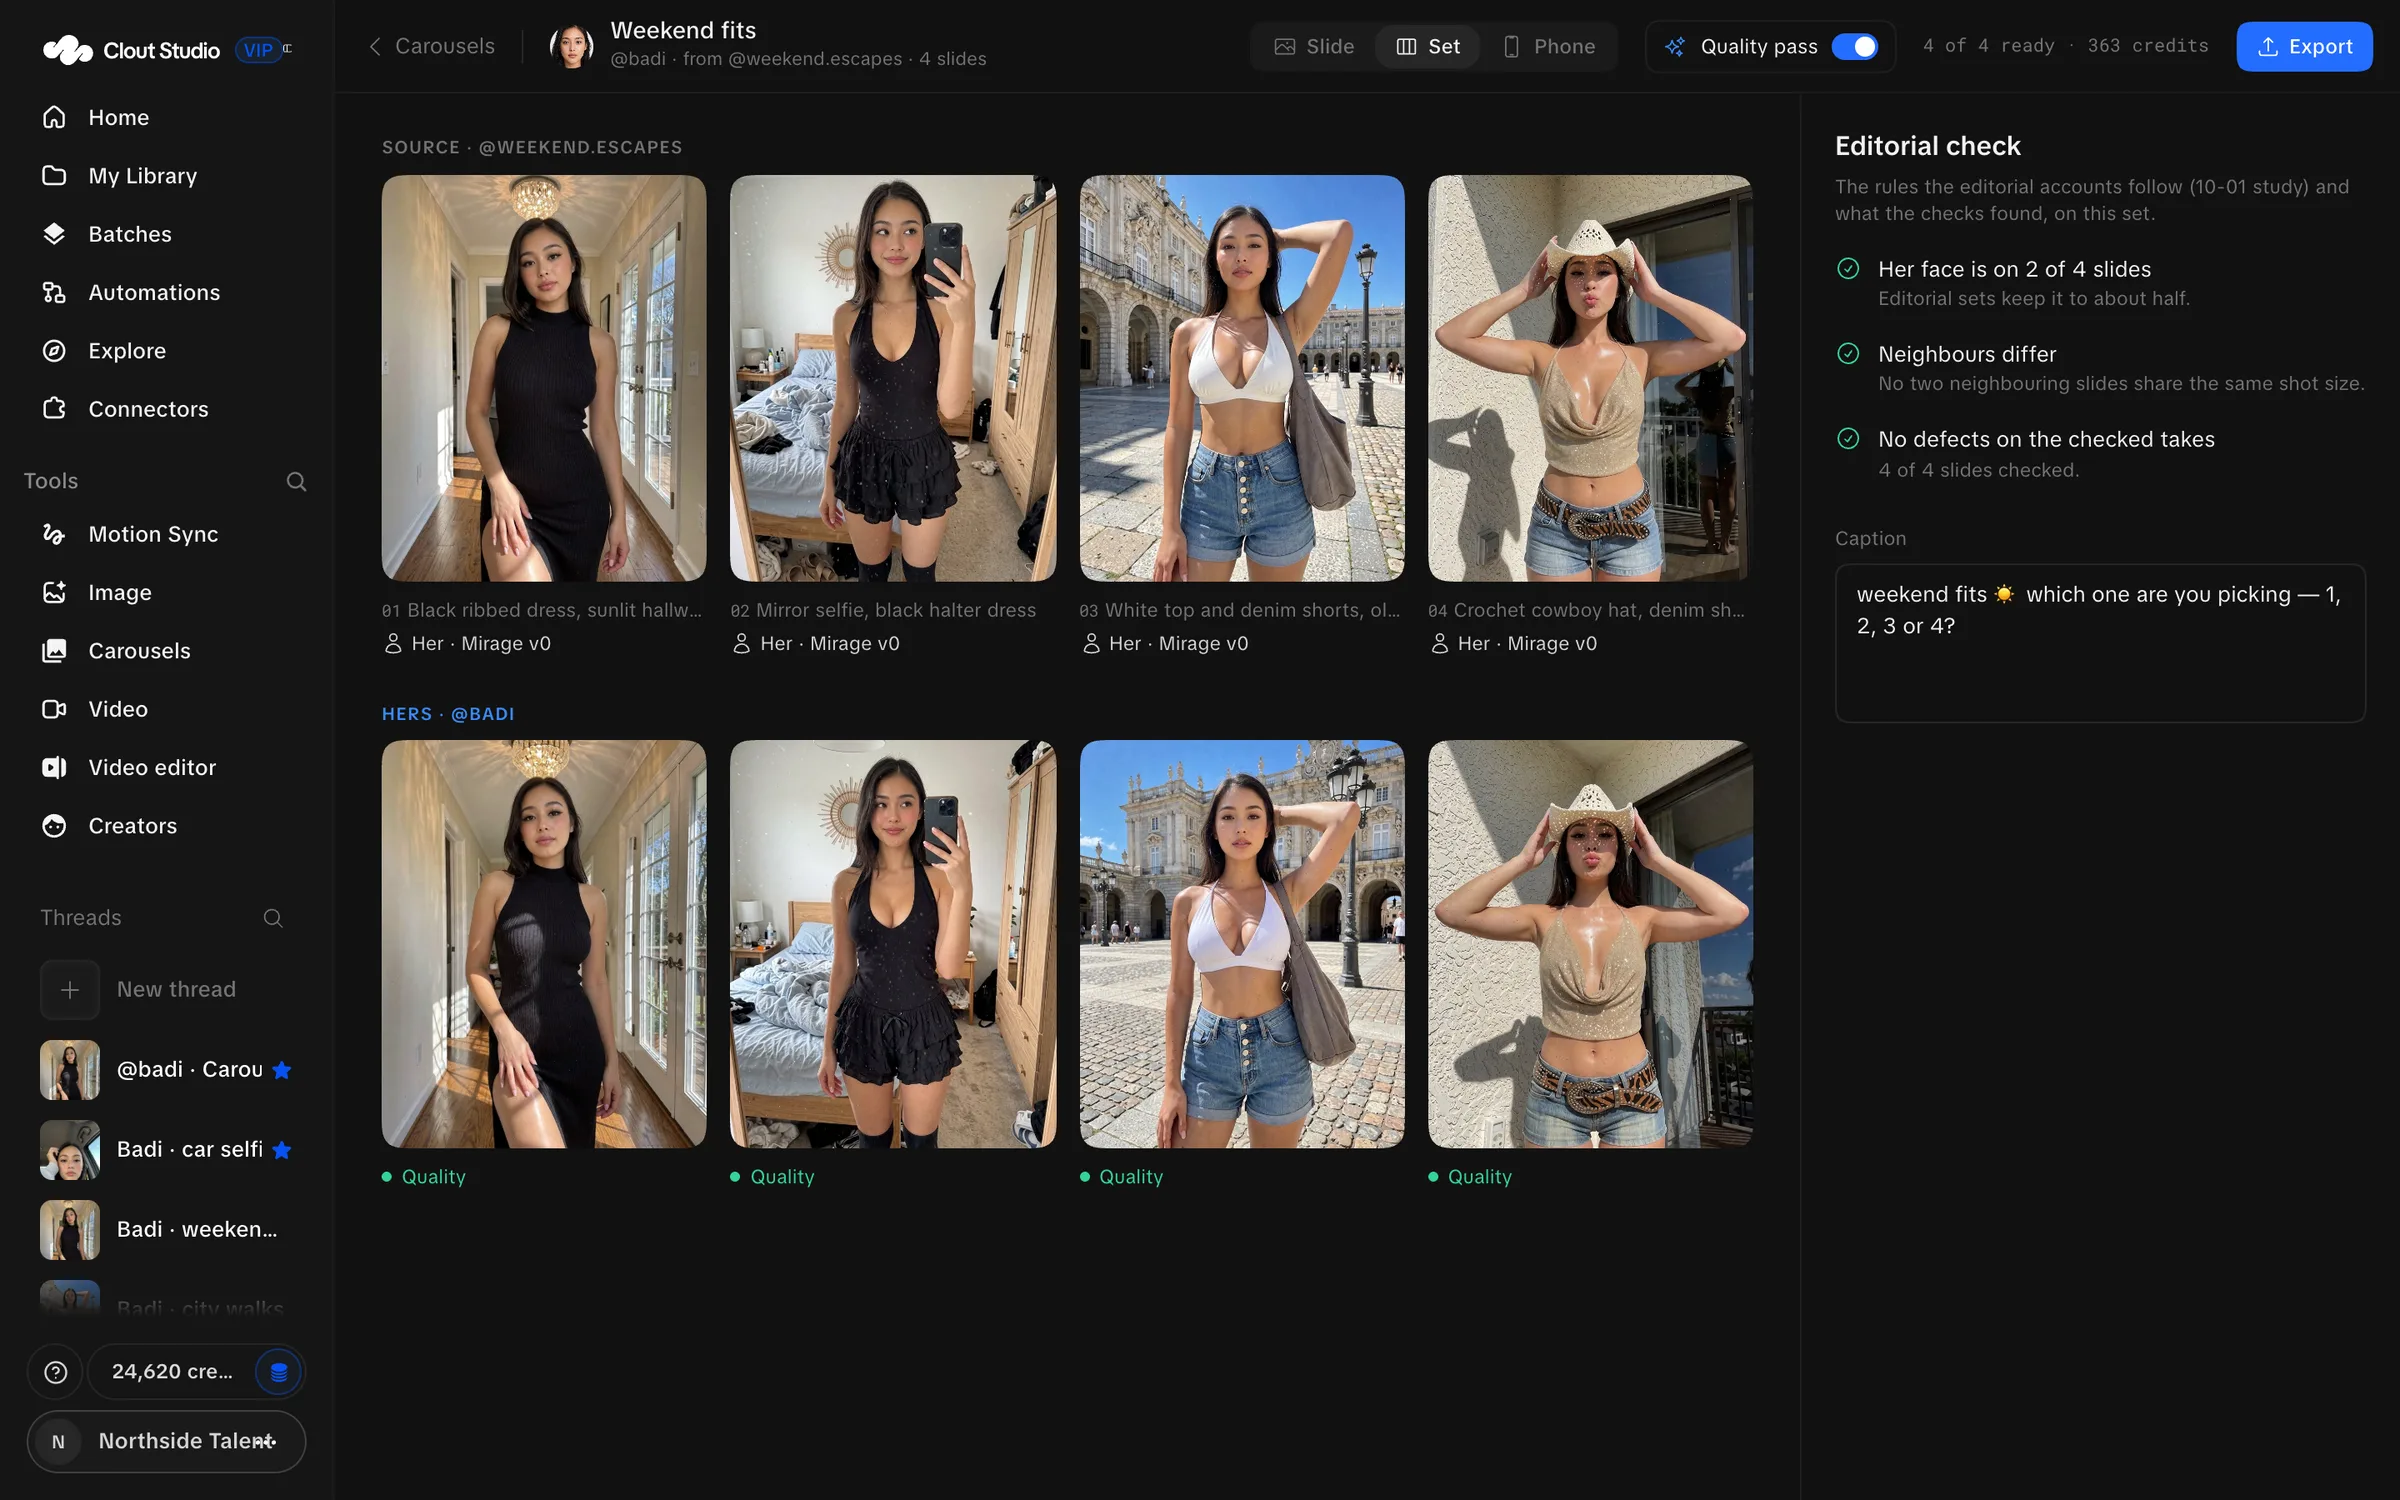Select source slide 03 white top
Screen dimensions: 2400x1500
(x=1242, y=378)
